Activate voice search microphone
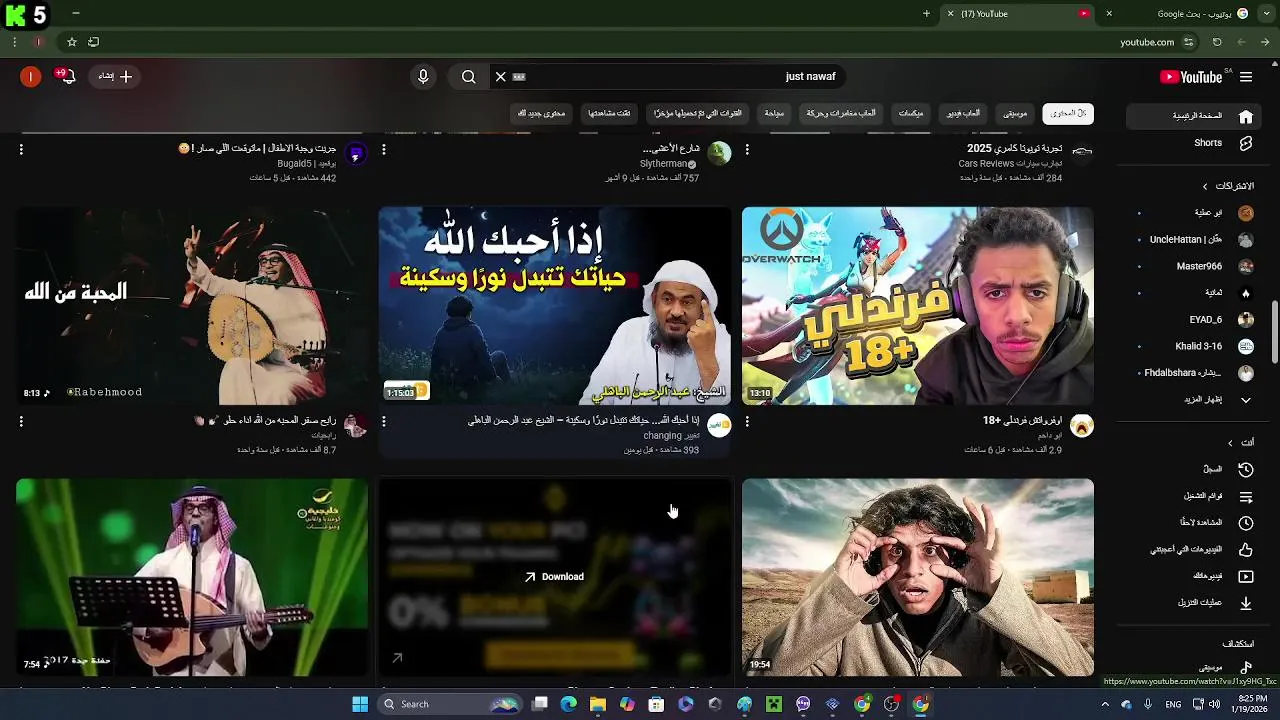This screenshot has width=1280, height=720. tap(423, 77)
